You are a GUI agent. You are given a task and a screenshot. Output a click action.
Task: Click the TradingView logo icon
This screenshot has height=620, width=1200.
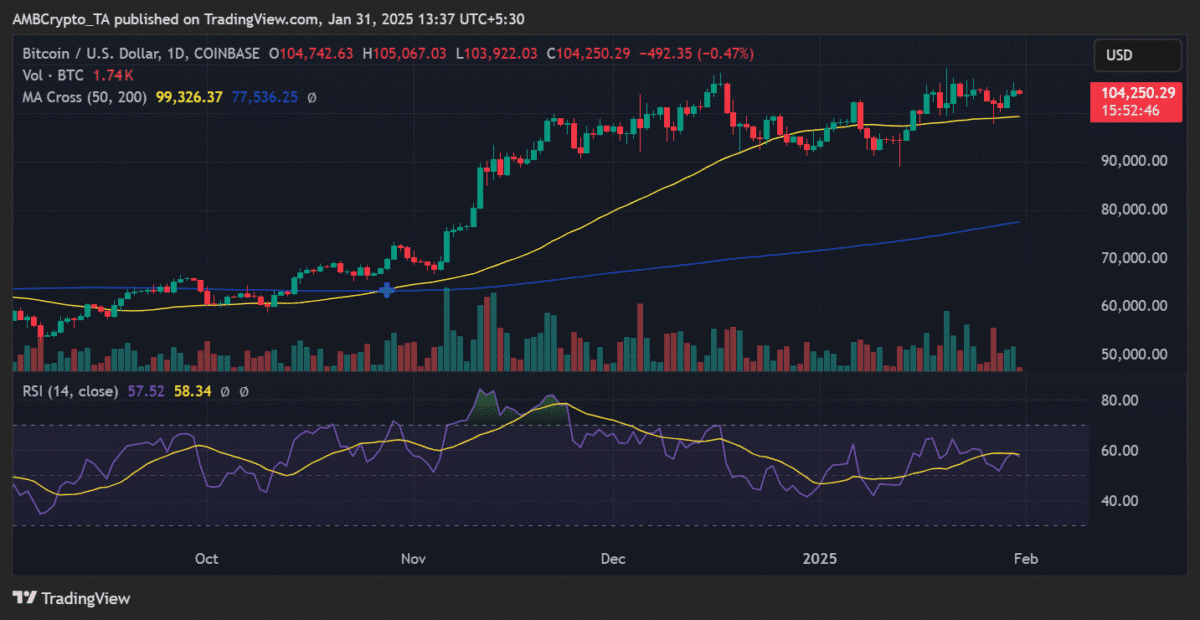click(x=25, y=598)
